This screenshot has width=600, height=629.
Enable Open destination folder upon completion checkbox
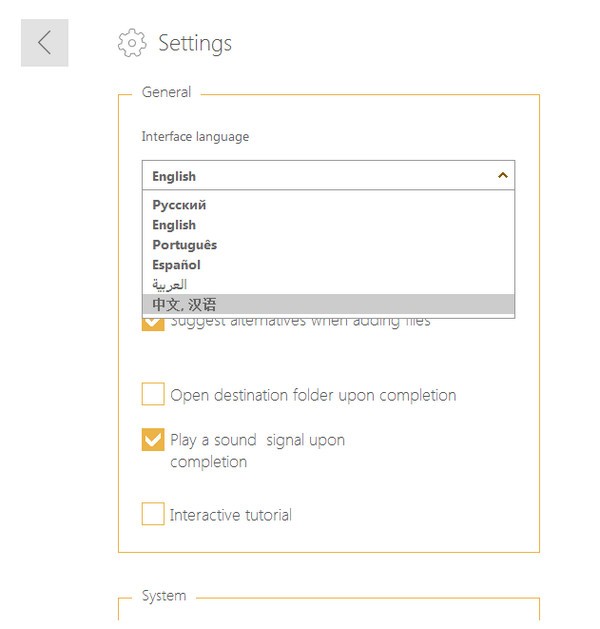[153, 394]
